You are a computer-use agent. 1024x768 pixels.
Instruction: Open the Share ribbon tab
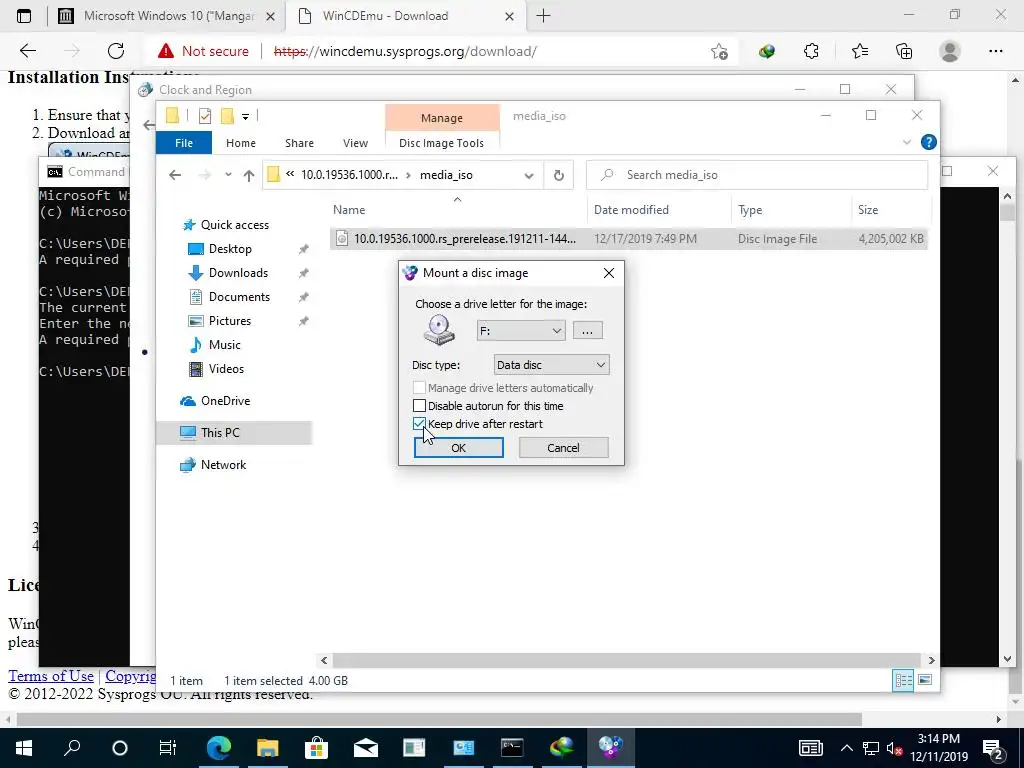pyautogui.click(x=299, y=143)
